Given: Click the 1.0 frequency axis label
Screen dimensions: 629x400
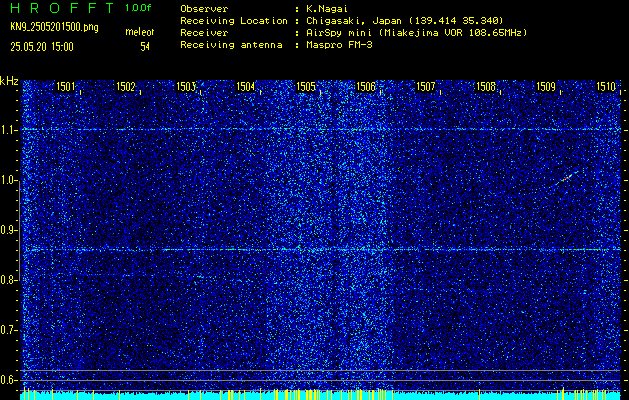Looking at the screenshot, I should click(8, 181).
